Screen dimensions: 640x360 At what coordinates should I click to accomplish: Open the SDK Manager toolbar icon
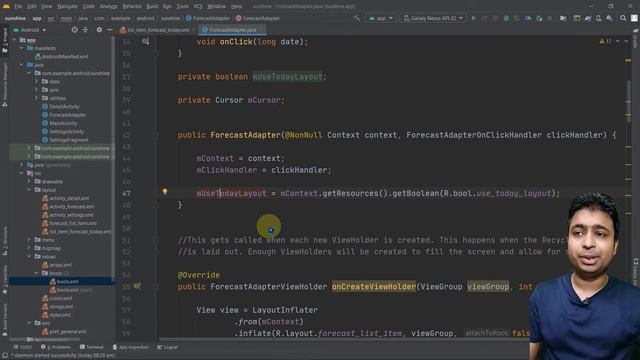click(609, 18)
